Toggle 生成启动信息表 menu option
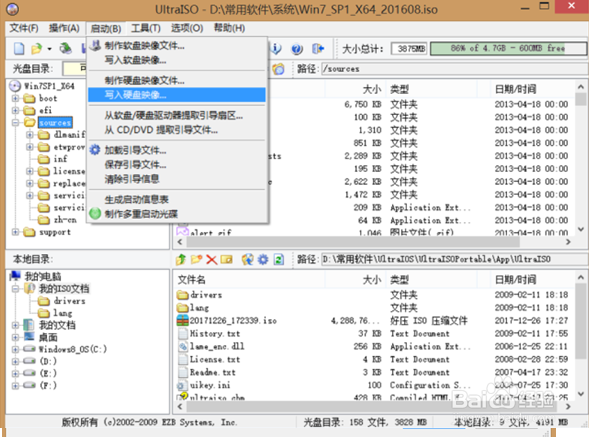The image size is (589, 439). 177,199
